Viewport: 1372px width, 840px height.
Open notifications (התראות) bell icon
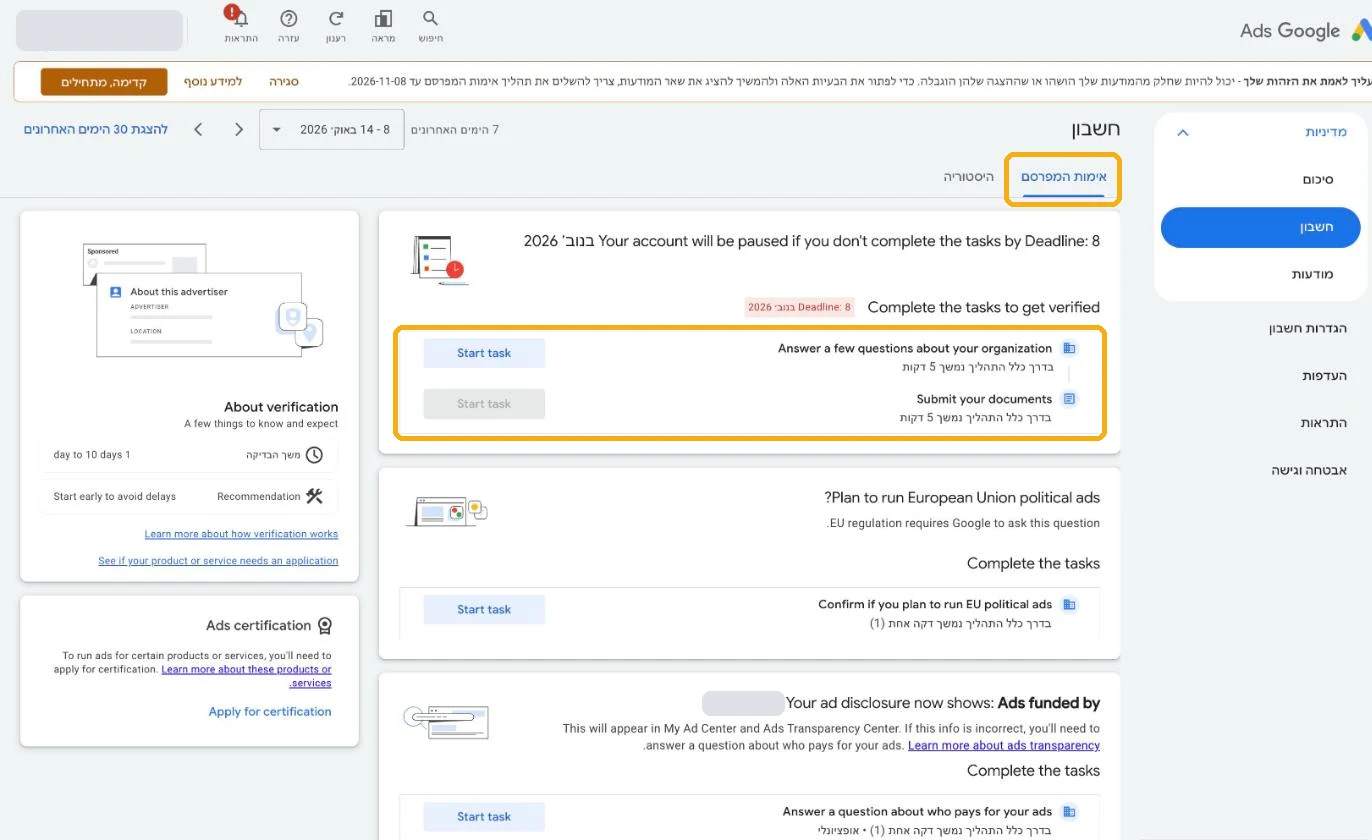240,19
